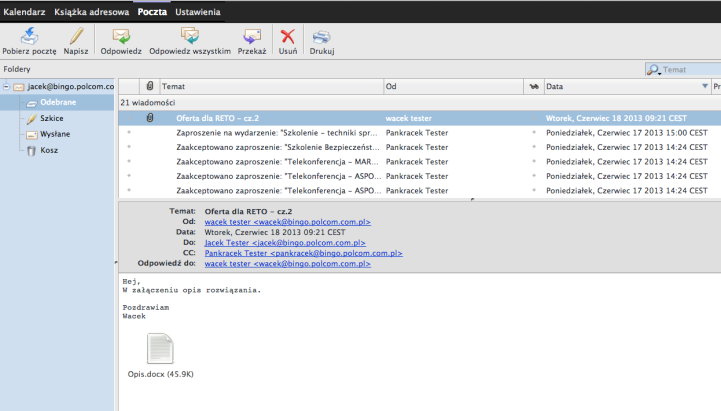Open Zaakceptowano zaproszenie: Telekonferencja – MAR message
Viewport: 721px width, 411px height.
click(277, 162)
